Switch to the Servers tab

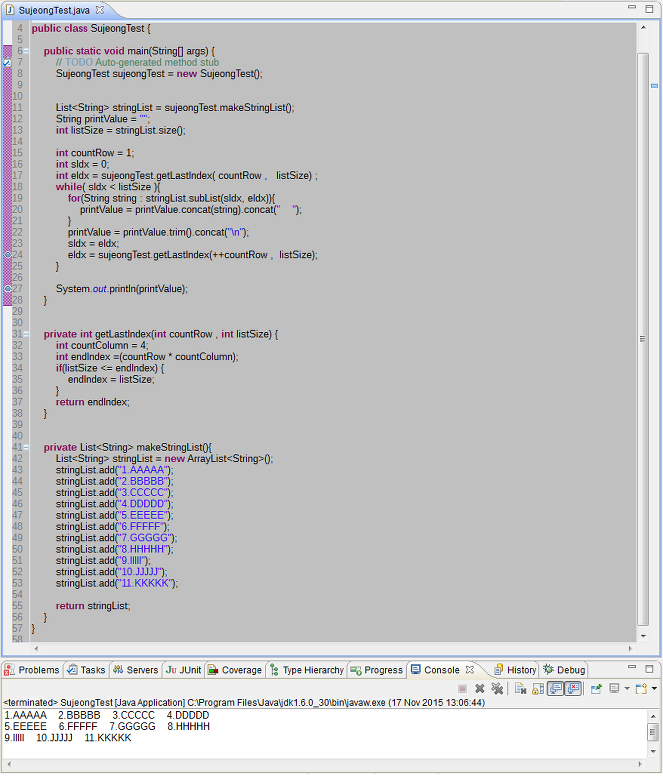tap(135, 670)
